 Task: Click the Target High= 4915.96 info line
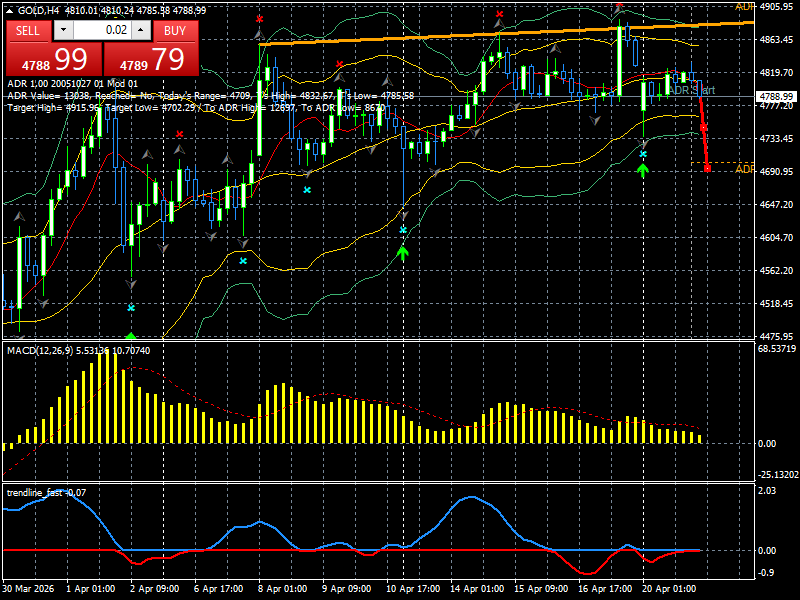tap(196, 108)
